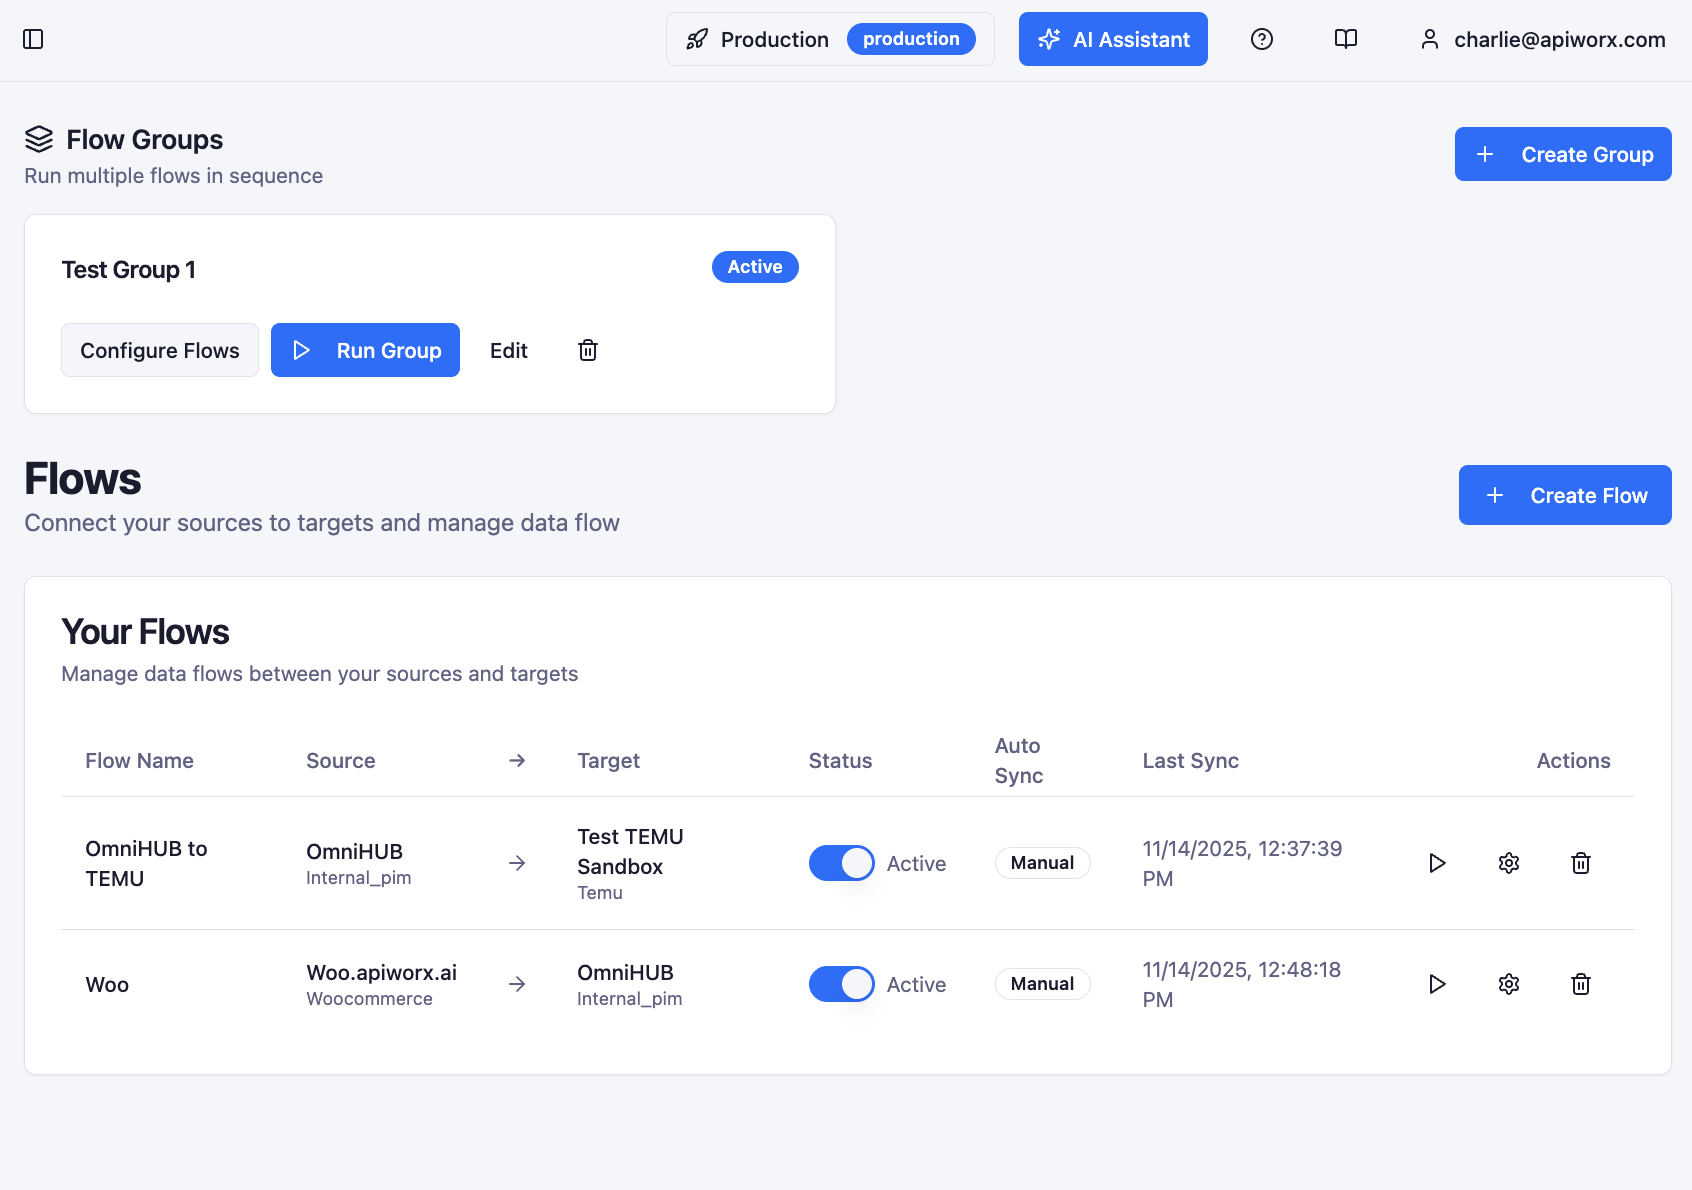Image resolution: width=1692 pixels, height=1190 pixels.
Task: Toggle the sidebar panel icon
Action: click(x=33, y=39)
